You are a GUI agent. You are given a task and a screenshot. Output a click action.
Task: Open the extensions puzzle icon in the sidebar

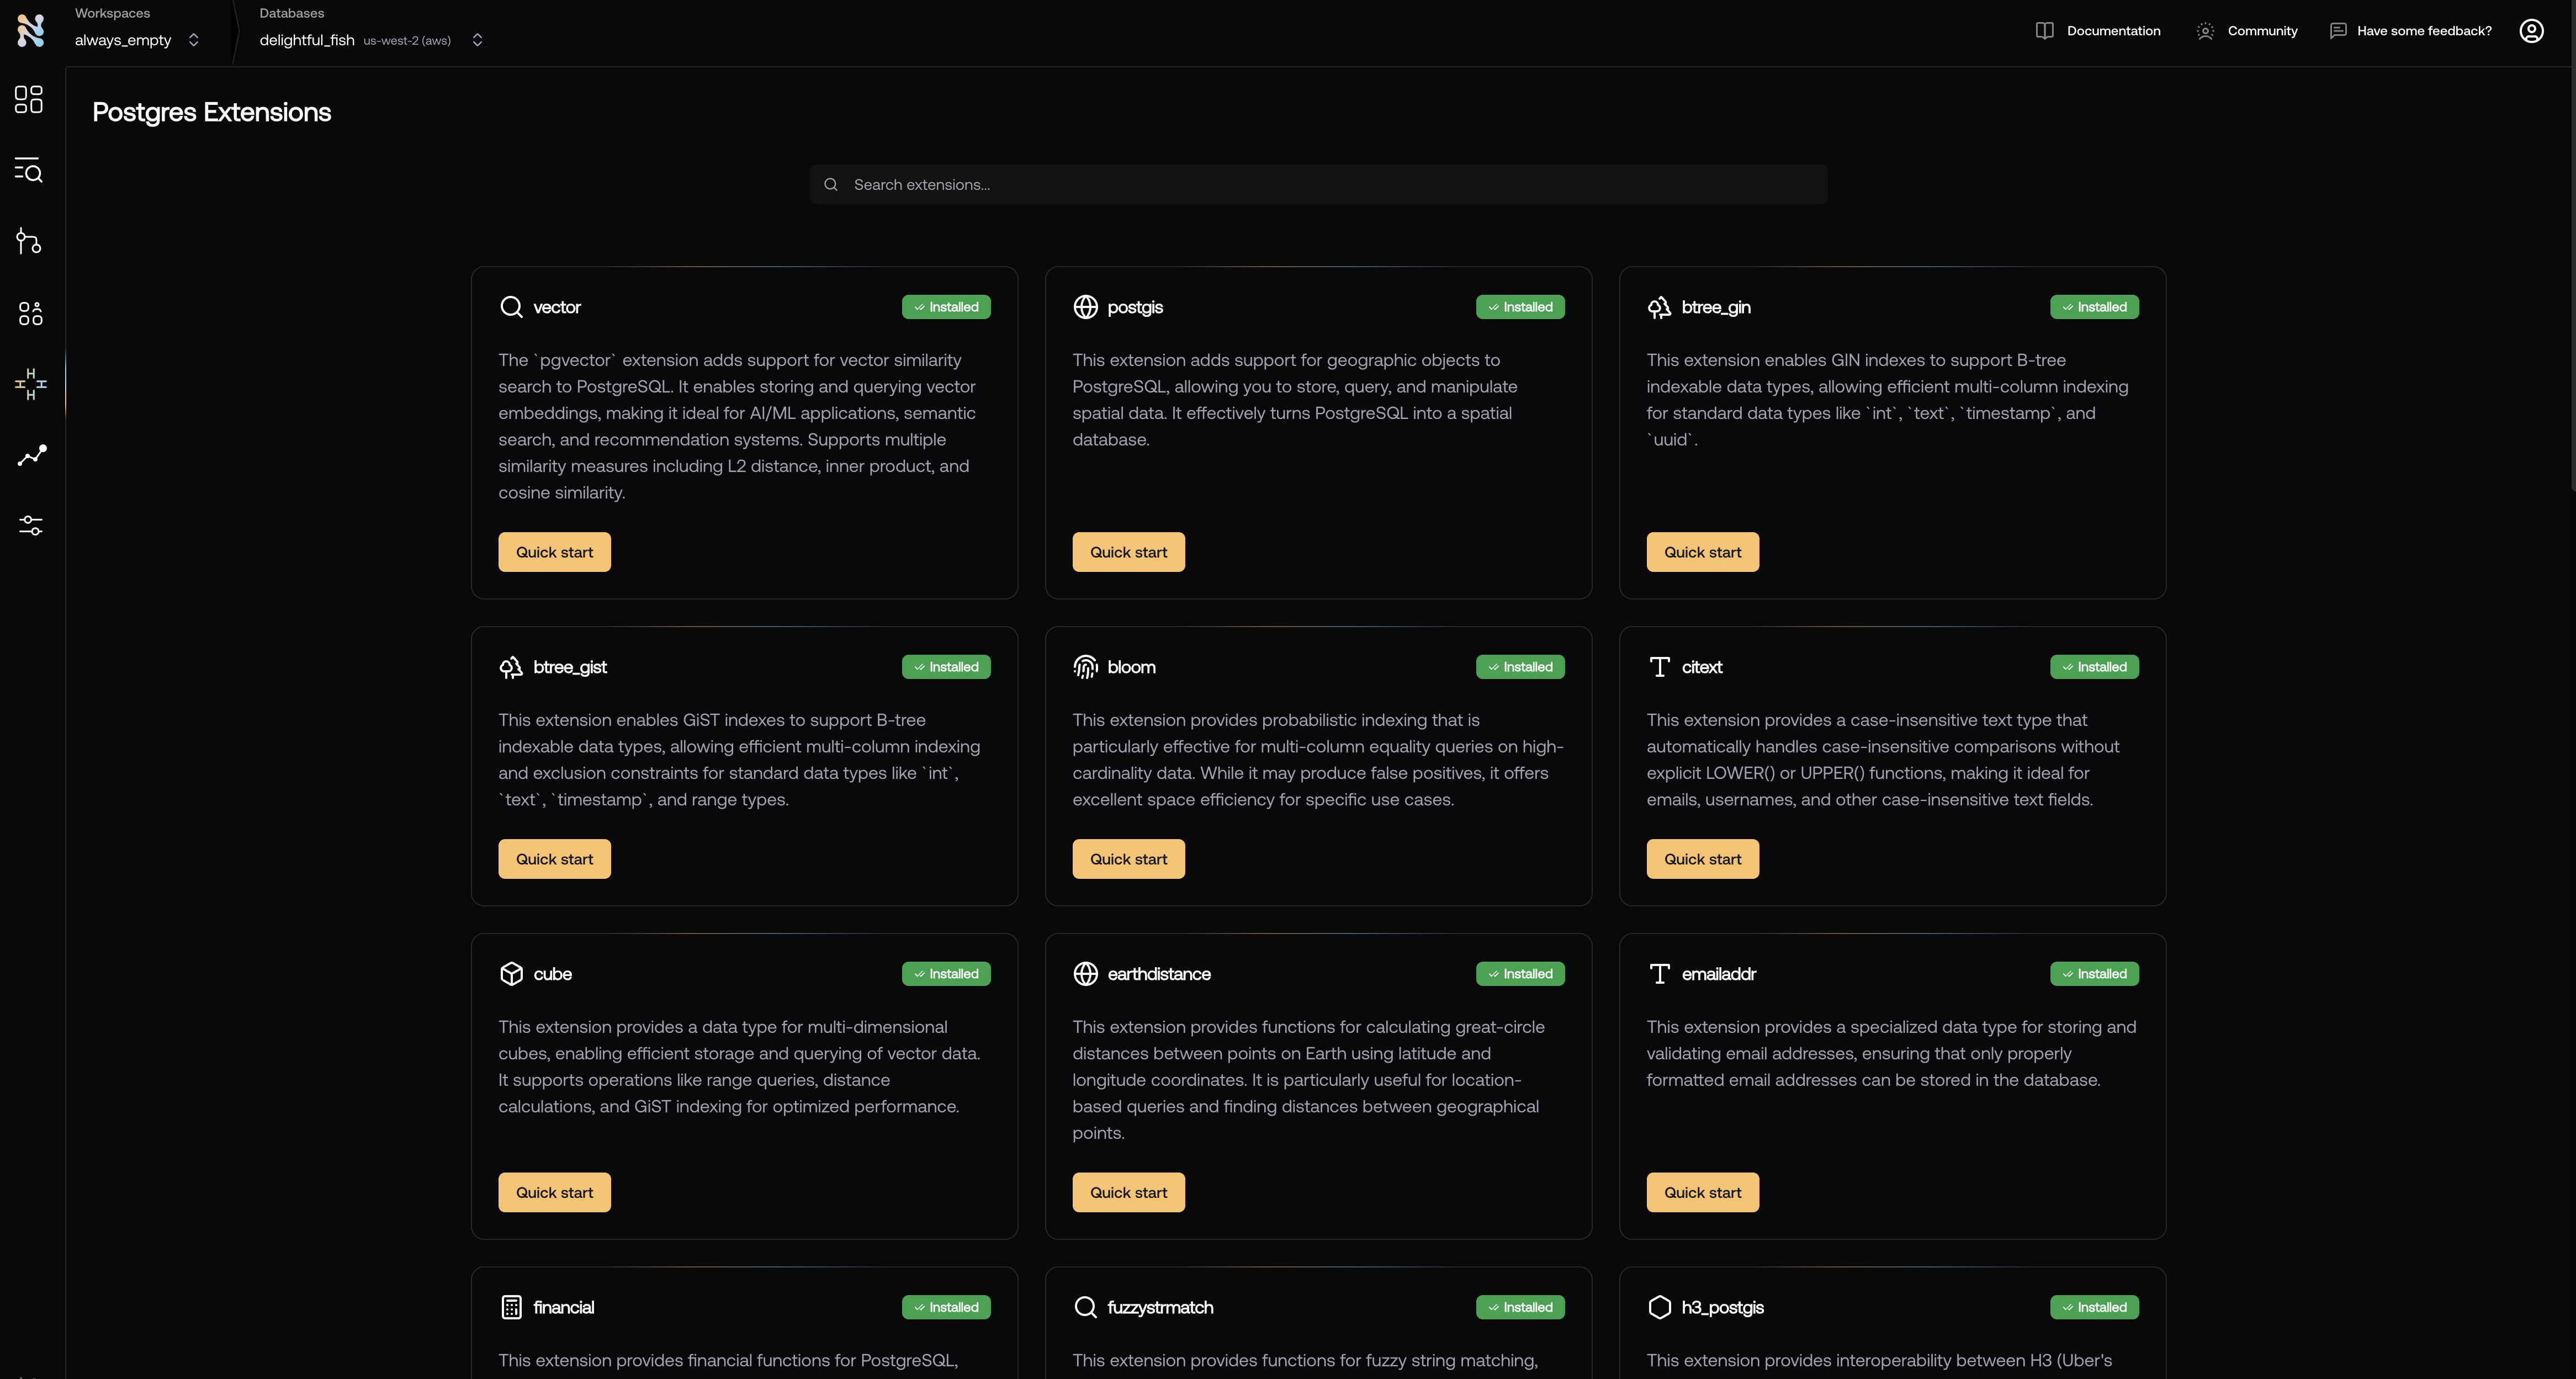click(x=30, y=384)
